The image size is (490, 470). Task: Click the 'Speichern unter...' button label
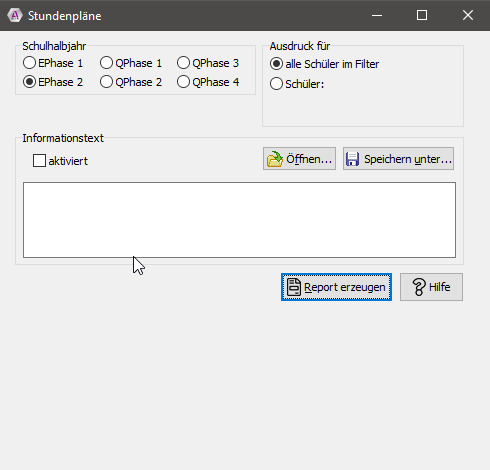[x=408, y=159]
